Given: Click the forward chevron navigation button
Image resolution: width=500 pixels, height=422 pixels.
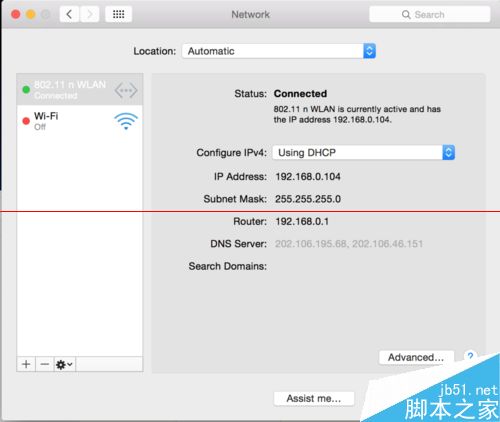Looking at the screenshot, I should pos(89,14).
